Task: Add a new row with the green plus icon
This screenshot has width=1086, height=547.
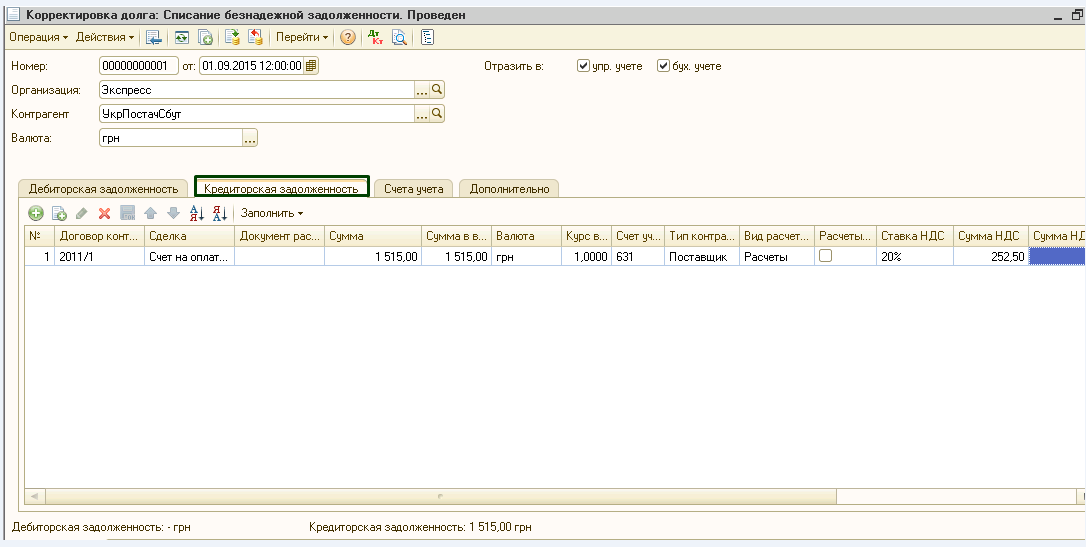Action: click(x=35, y=213)
